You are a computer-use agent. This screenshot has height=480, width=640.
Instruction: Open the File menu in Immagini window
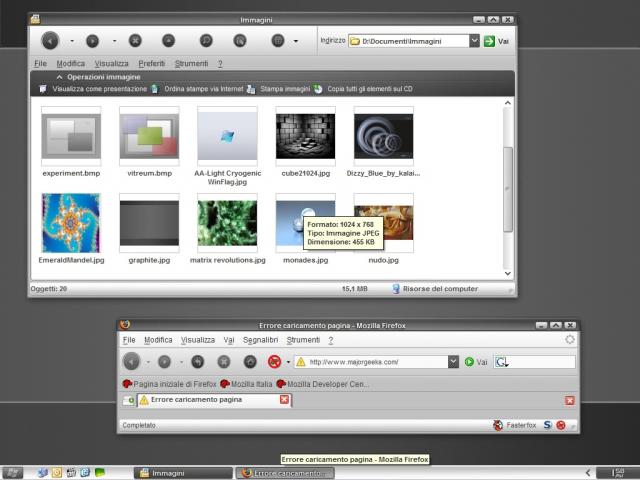[40, 64]
